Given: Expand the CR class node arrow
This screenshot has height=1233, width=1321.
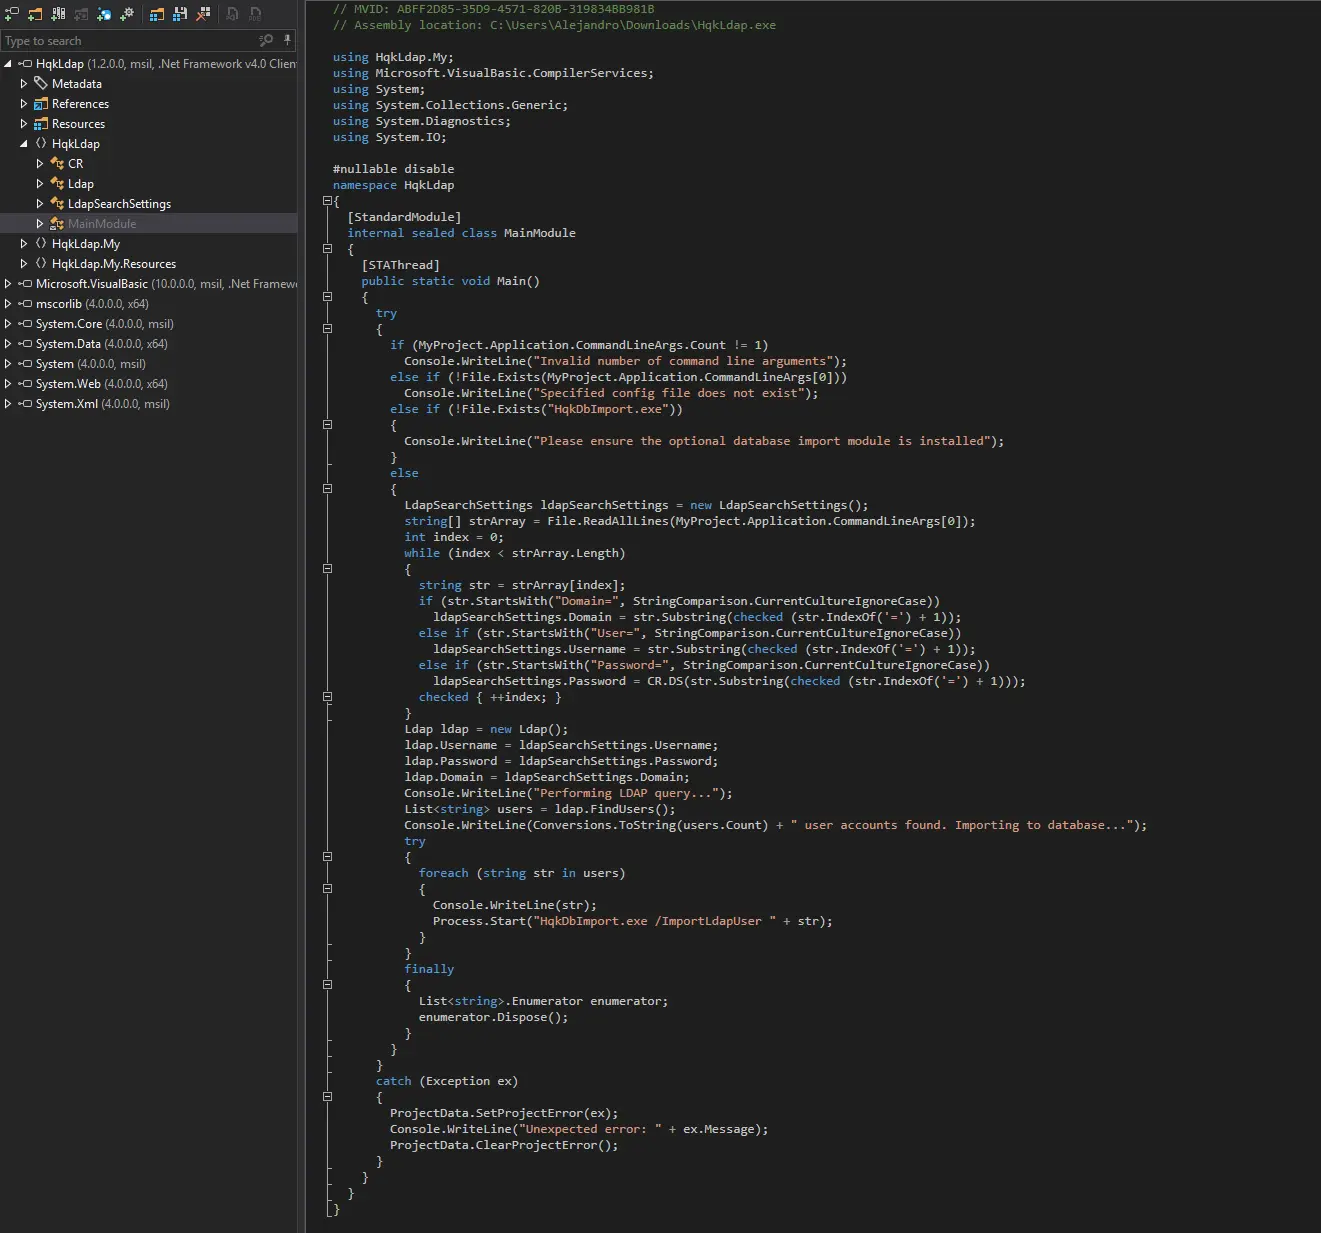Looking at the screenshot, I should pyautogui.click(x=40, y=163).
